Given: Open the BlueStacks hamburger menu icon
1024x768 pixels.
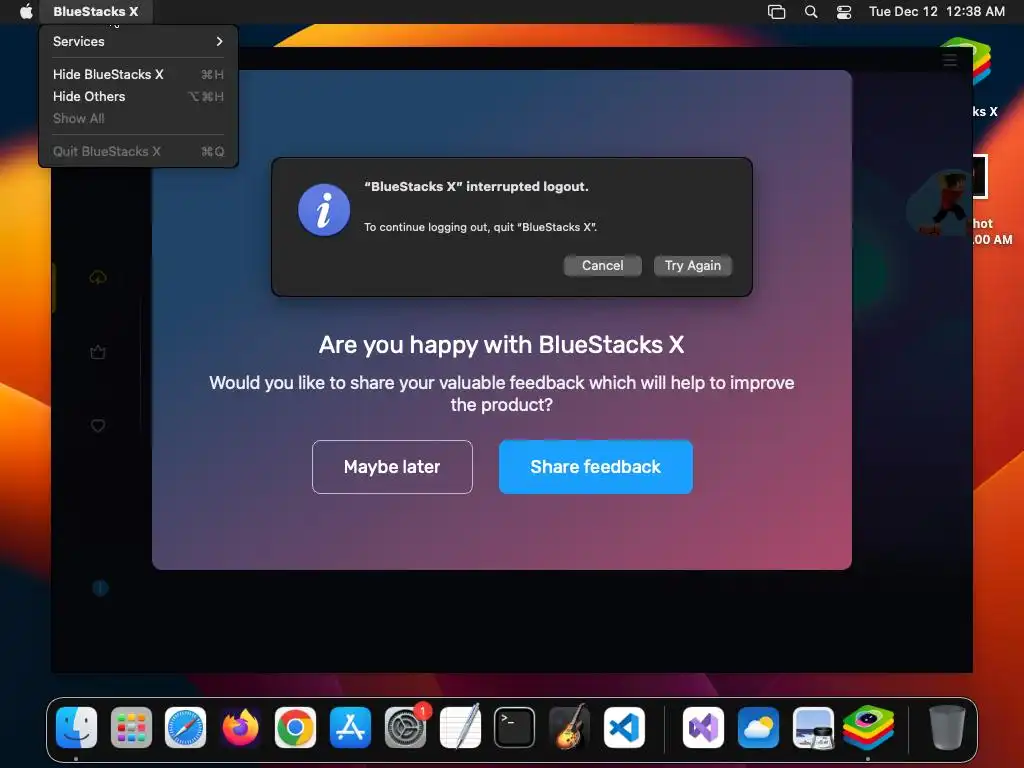Looking at the screenshot, I should (950, 60).
